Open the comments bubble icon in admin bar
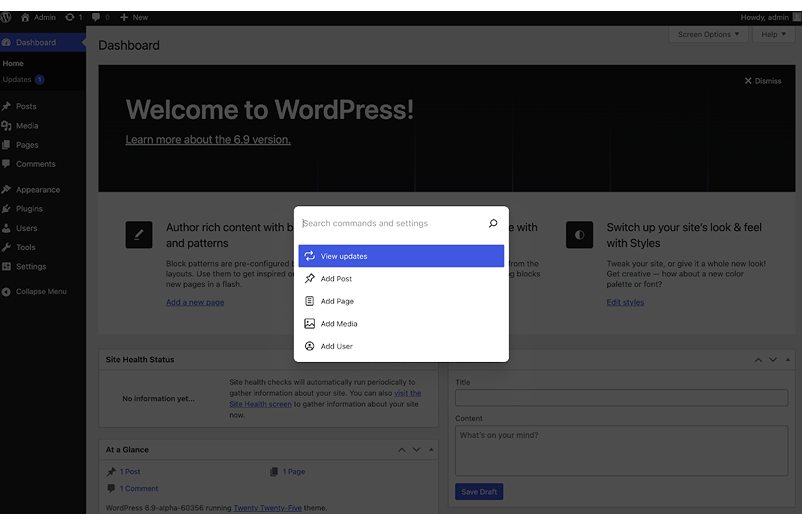 pos(96,17)
